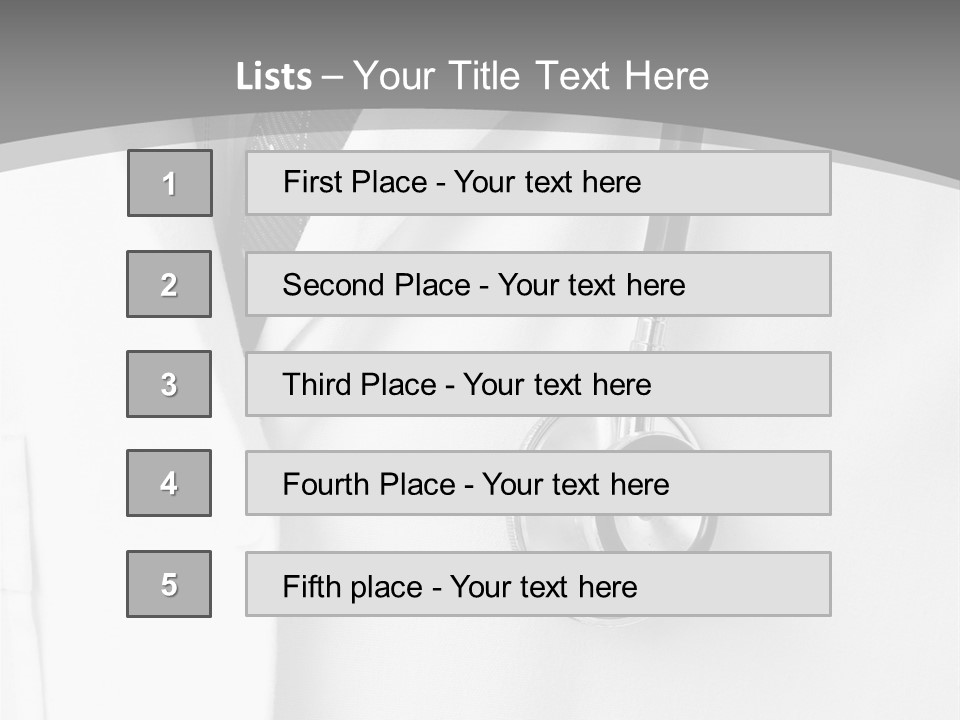Select the 'Second Place' text bar

(x=538, y=284)
